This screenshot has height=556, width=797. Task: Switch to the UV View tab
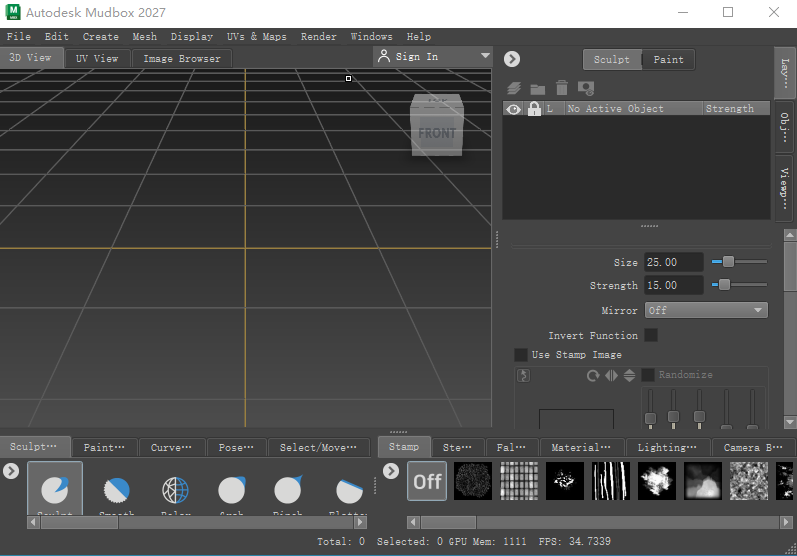pyautogui.click(x=97, y=58)
